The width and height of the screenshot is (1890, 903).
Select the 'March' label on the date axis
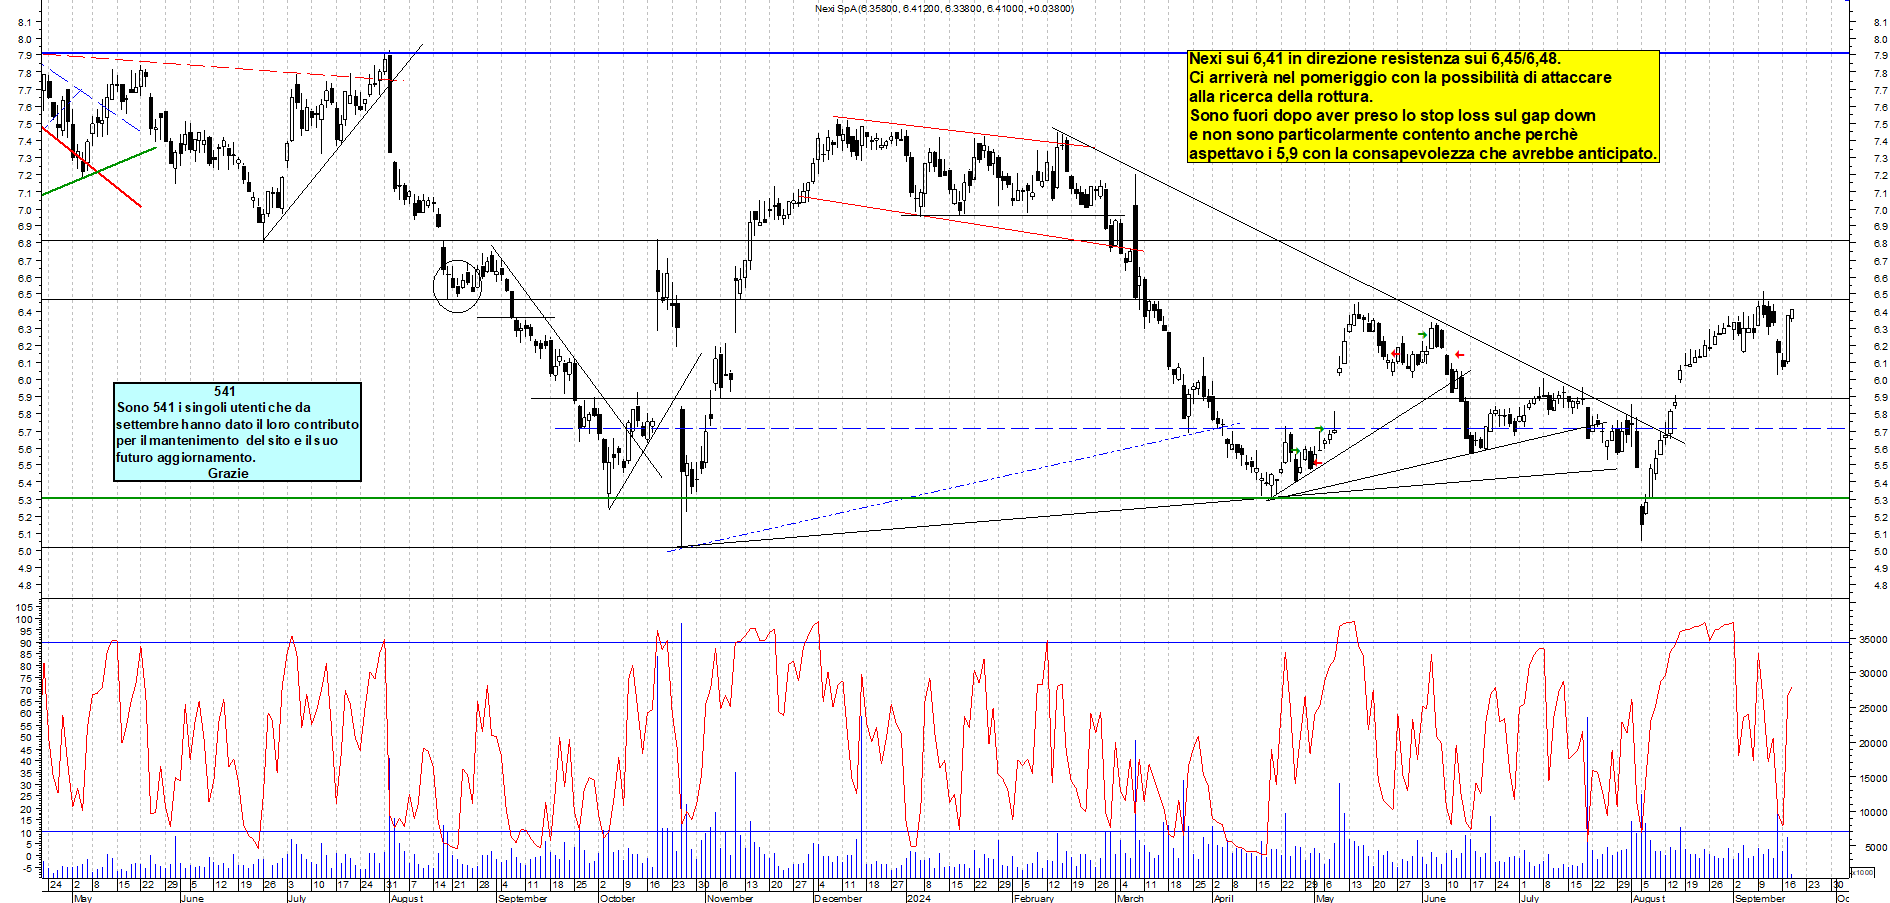1130,898
